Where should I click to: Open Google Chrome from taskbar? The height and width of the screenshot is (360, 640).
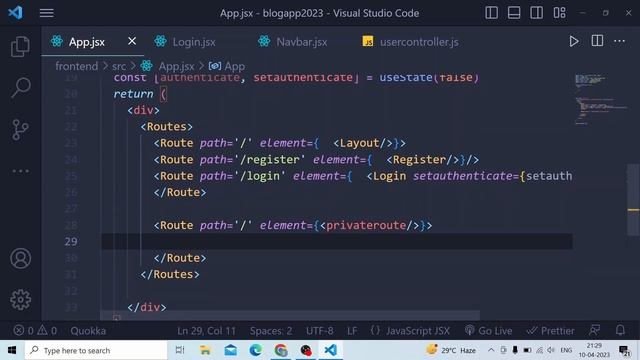point(281,350)
